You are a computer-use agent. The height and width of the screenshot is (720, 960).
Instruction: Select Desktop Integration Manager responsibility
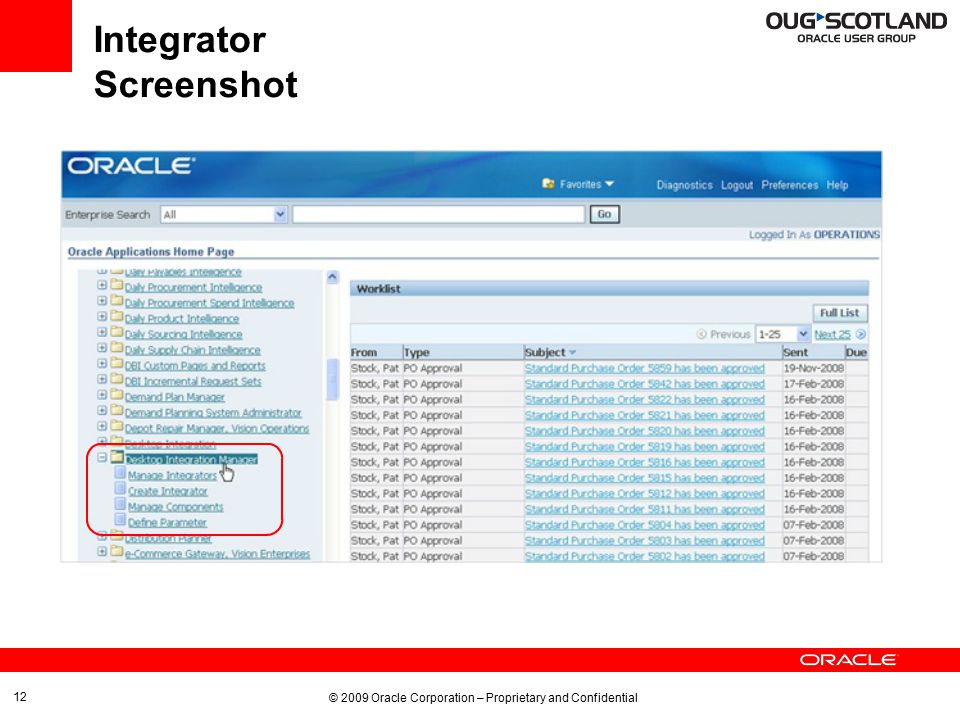[191, 460]
